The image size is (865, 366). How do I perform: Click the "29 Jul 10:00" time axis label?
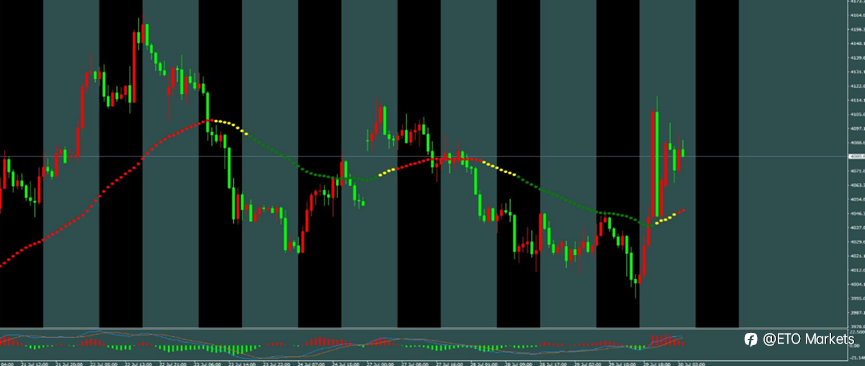tap(622, 364)
